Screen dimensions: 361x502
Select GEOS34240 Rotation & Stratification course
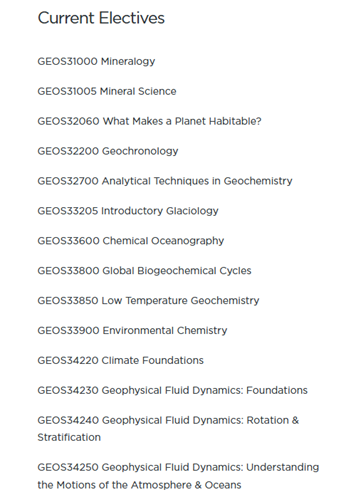[168, 429]
